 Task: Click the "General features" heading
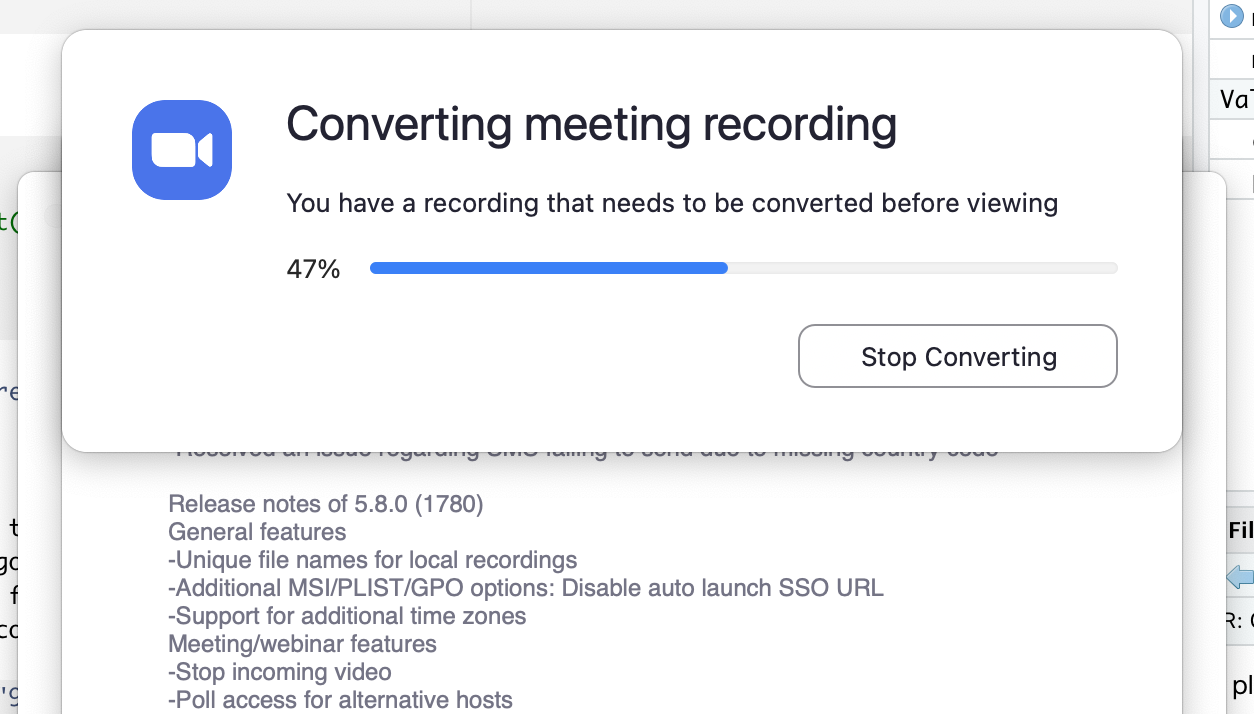click(x=257, y=532)
